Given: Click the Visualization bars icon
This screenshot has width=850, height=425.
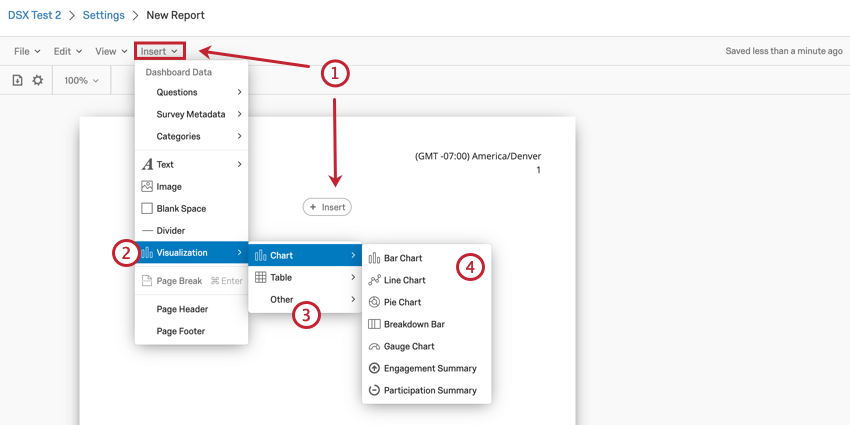Looking at the screenshot, I should pyautogui.click(x=147, y=253).
